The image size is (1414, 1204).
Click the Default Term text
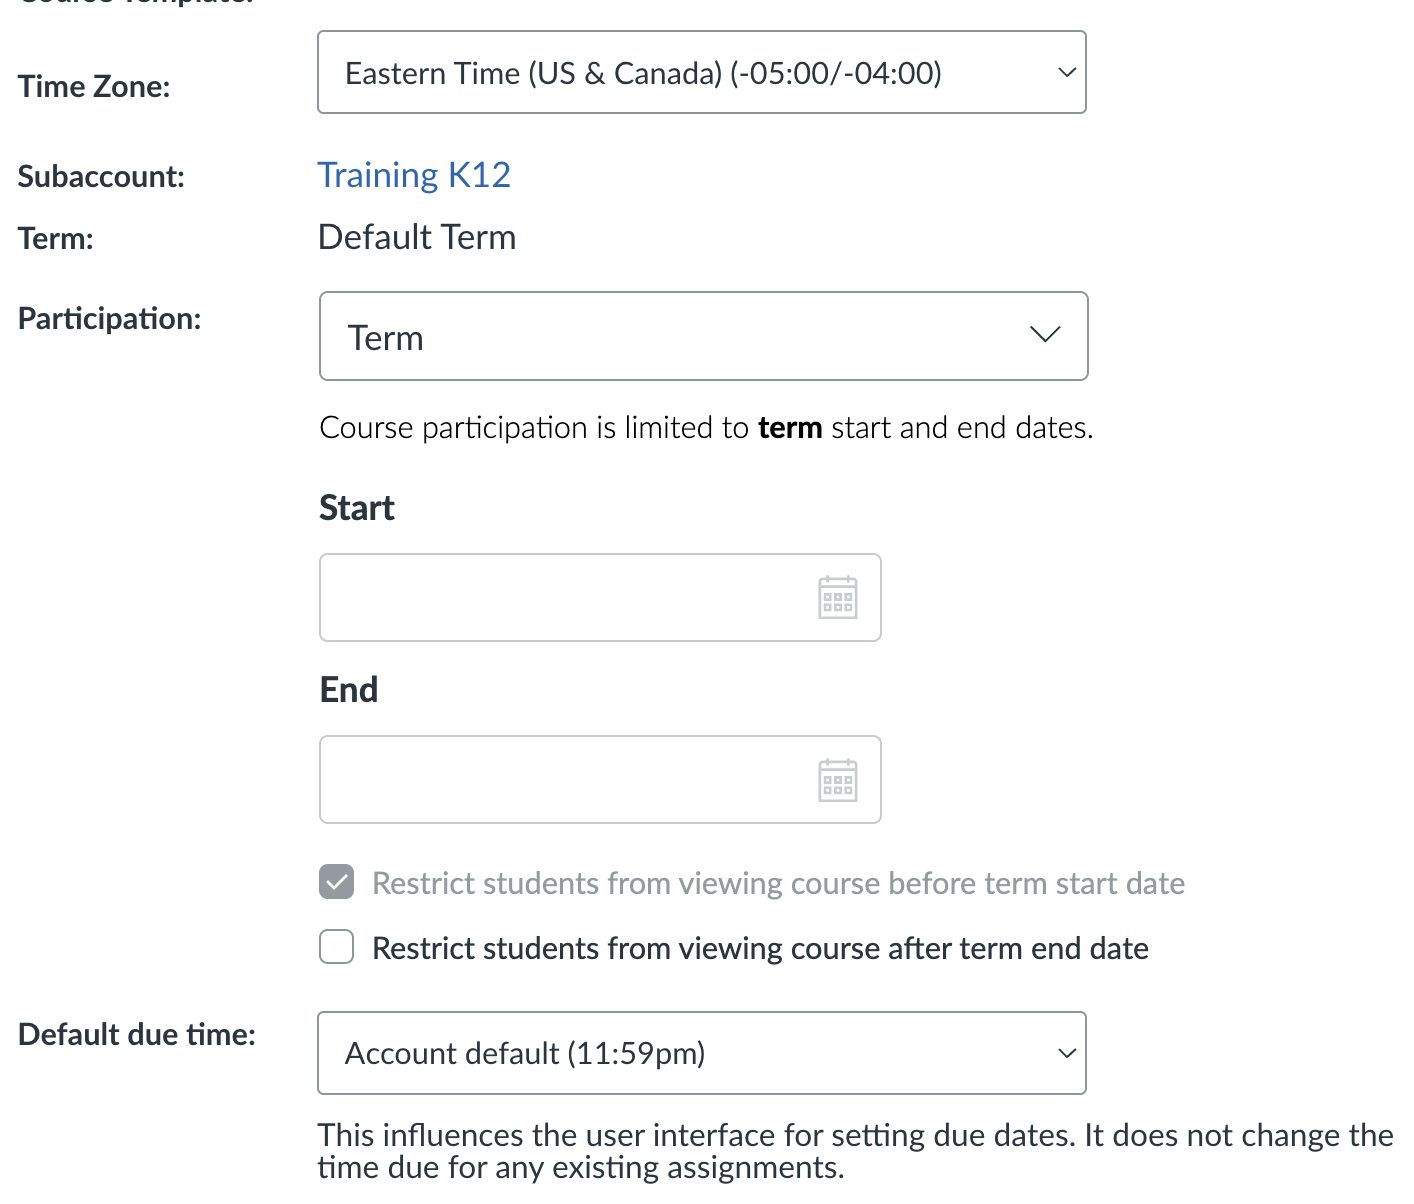pyautogui.click(x=417, y=238)
